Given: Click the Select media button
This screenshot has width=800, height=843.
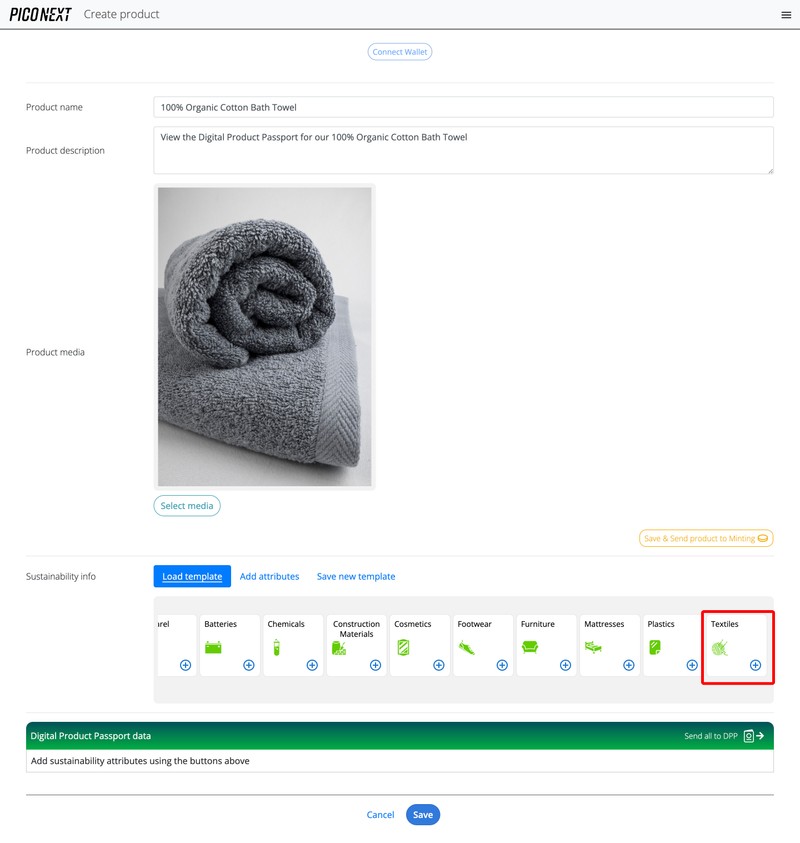Looking at the screenshot, I should click(x=187, y=506).
